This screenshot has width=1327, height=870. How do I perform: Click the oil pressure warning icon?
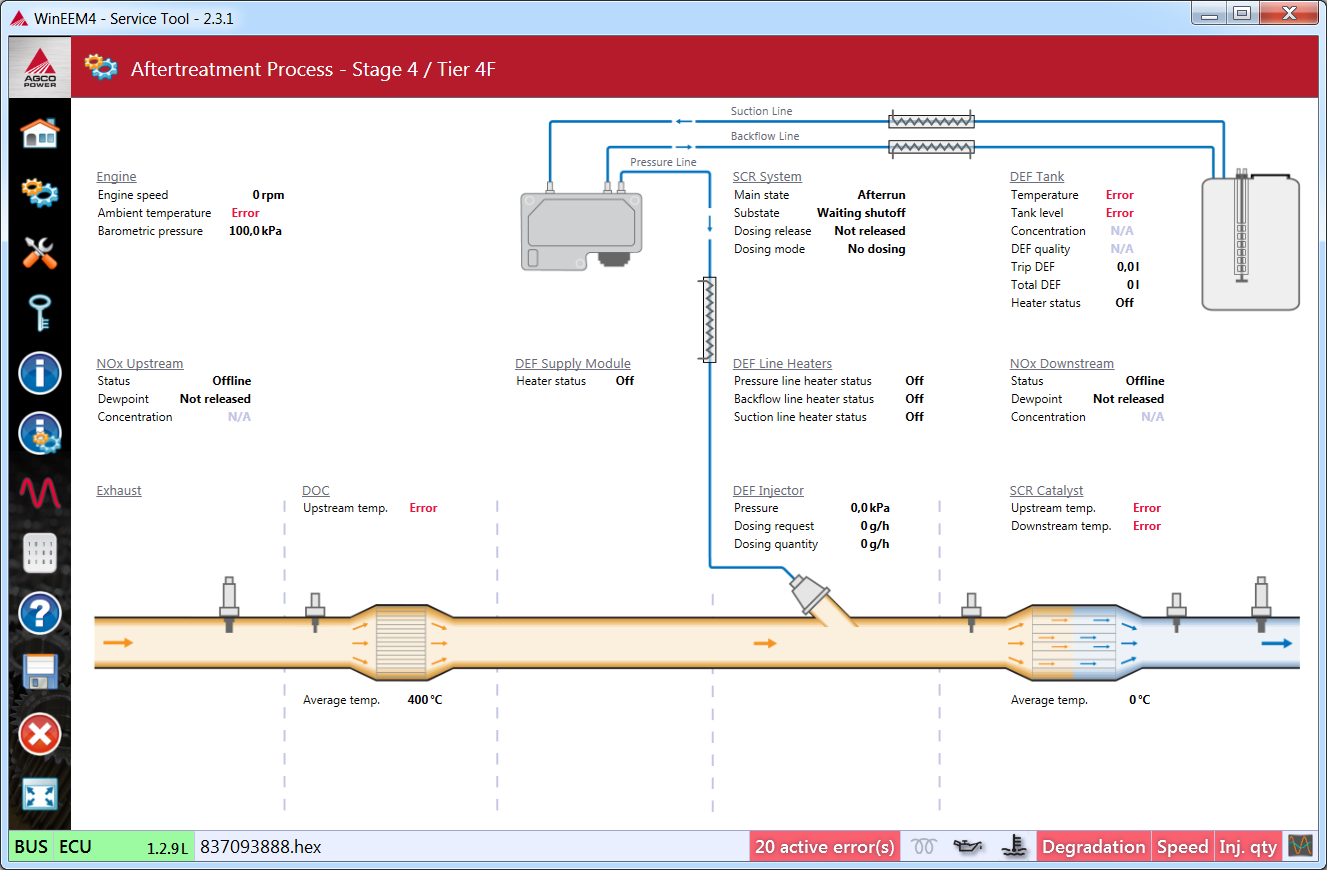968,847
